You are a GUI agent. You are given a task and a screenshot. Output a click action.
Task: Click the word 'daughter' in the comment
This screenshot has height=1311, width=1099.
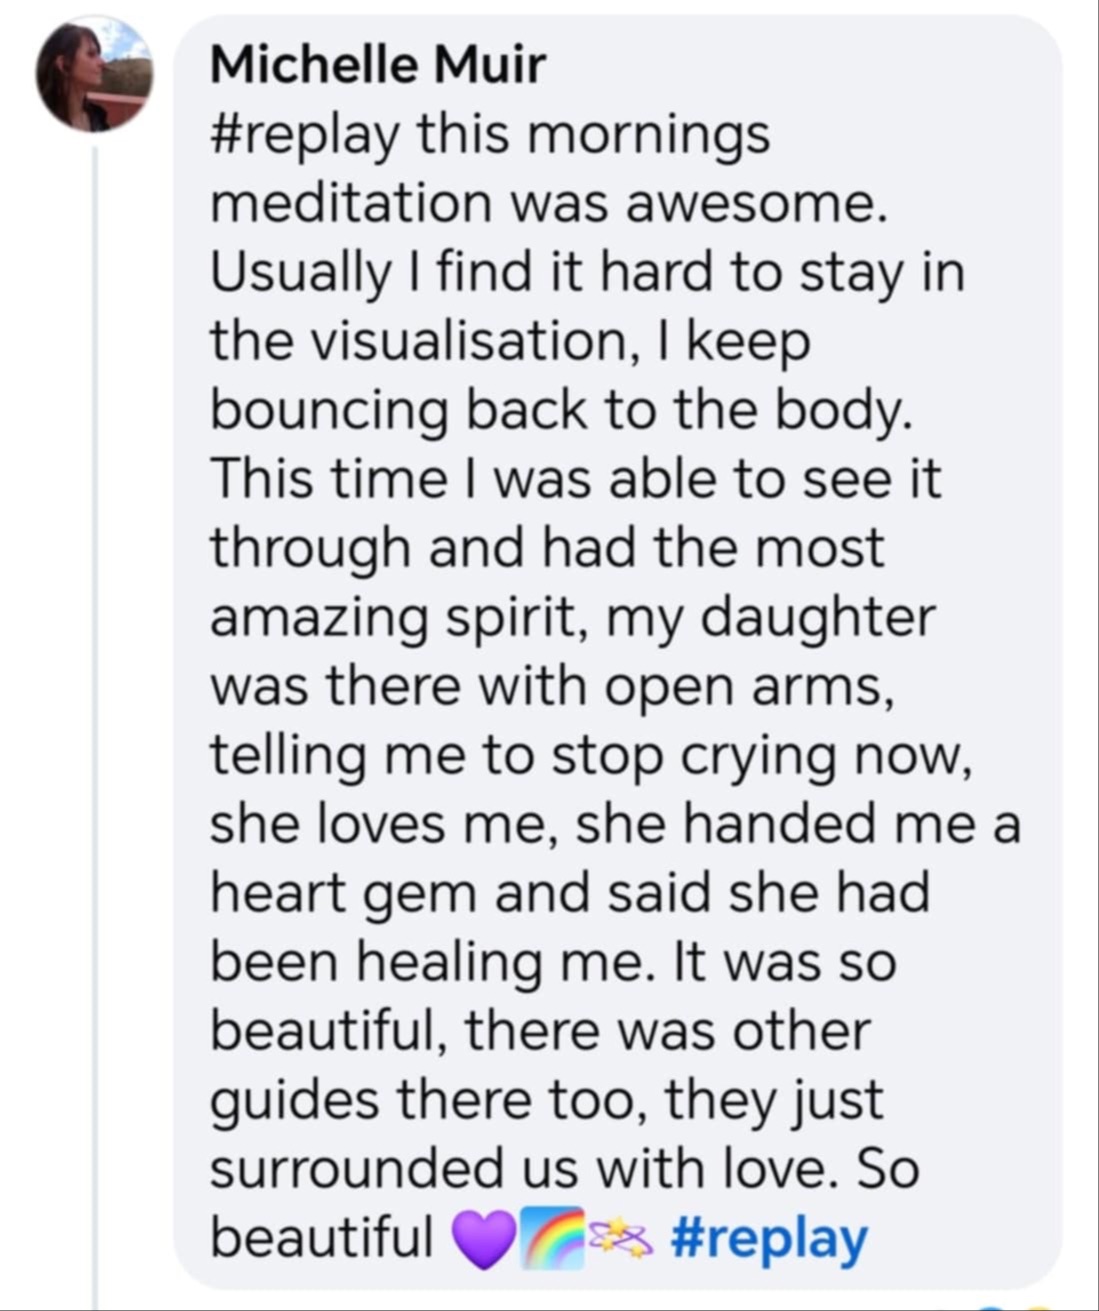[x=817, y=620]
